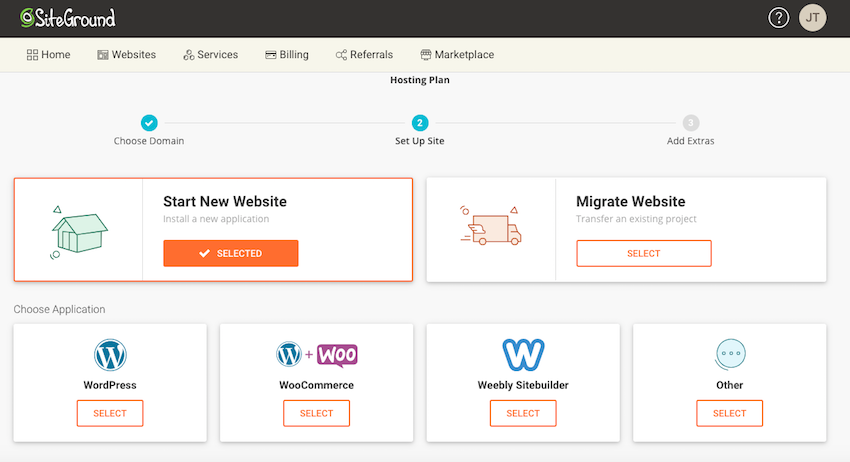Click the 'Transfer an existing project' subtitle

636,219
